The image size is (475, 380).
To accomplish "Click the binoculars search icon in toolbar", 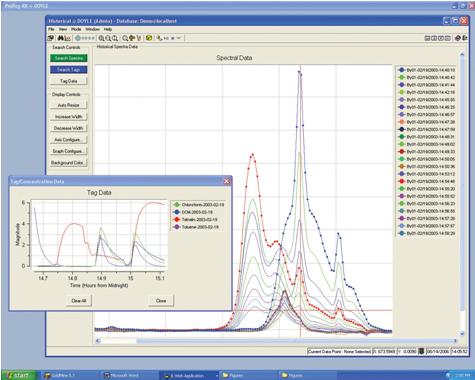I will (61, 38).
